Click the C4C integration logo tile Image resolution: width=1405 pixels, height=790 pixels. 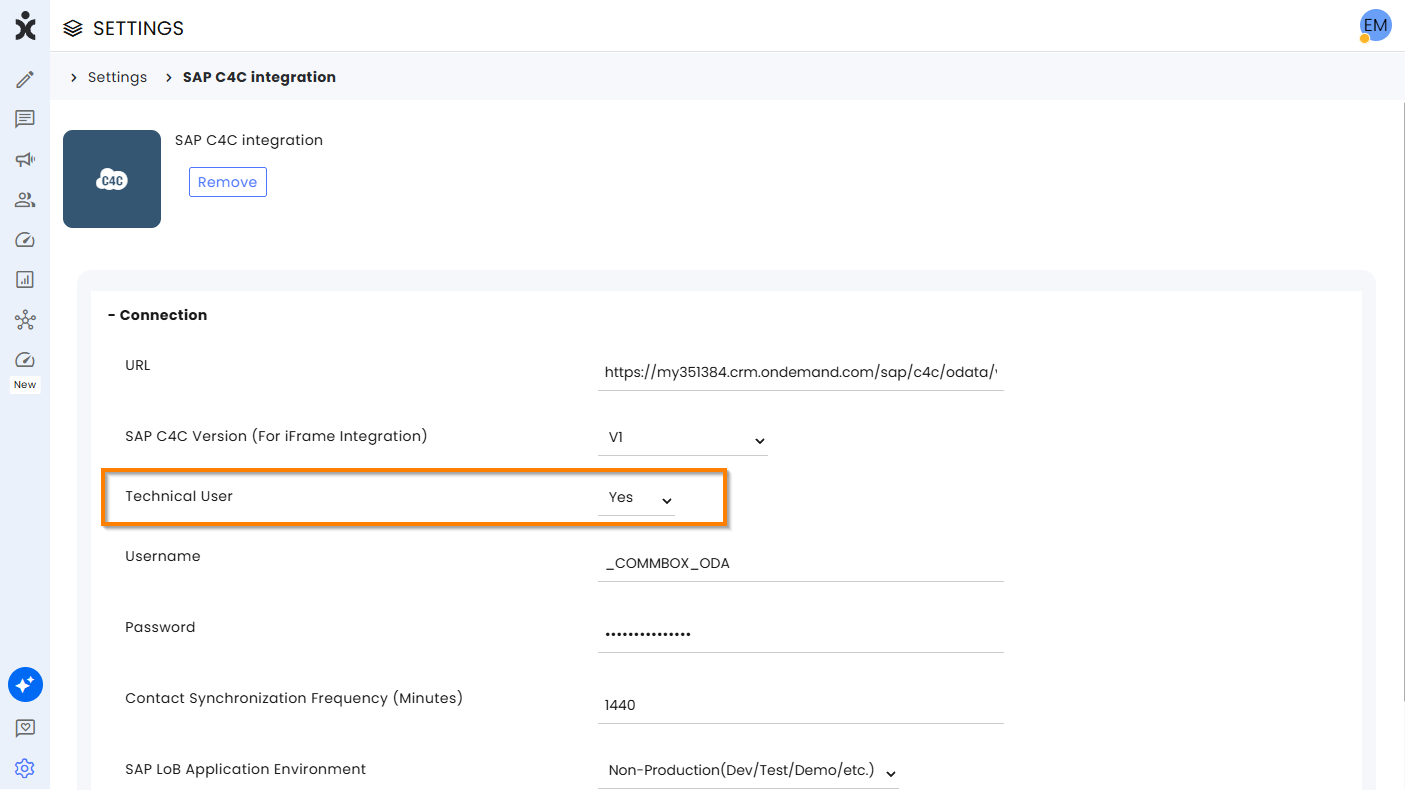coord(112,179)
